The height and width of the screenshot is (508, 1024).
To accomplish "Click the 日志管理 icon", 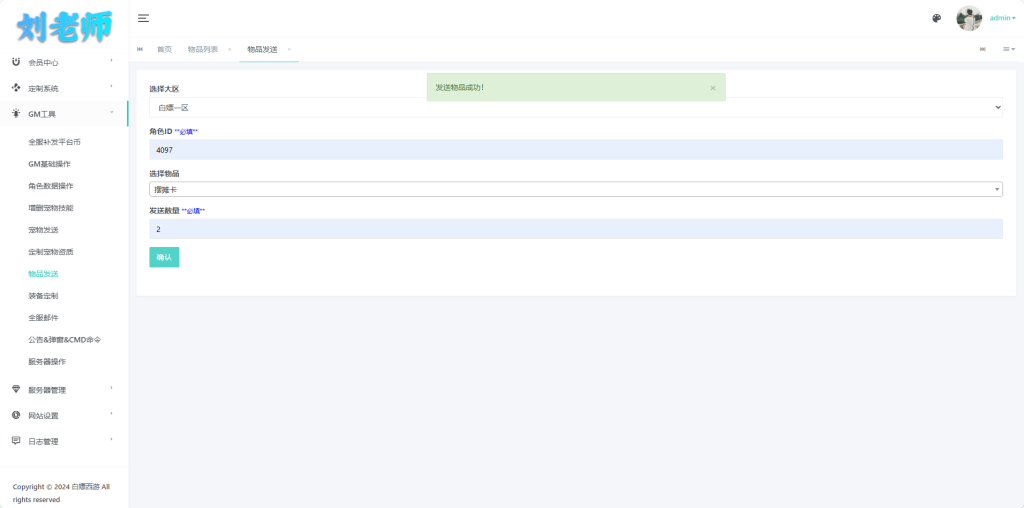I will tap(16, 441).
